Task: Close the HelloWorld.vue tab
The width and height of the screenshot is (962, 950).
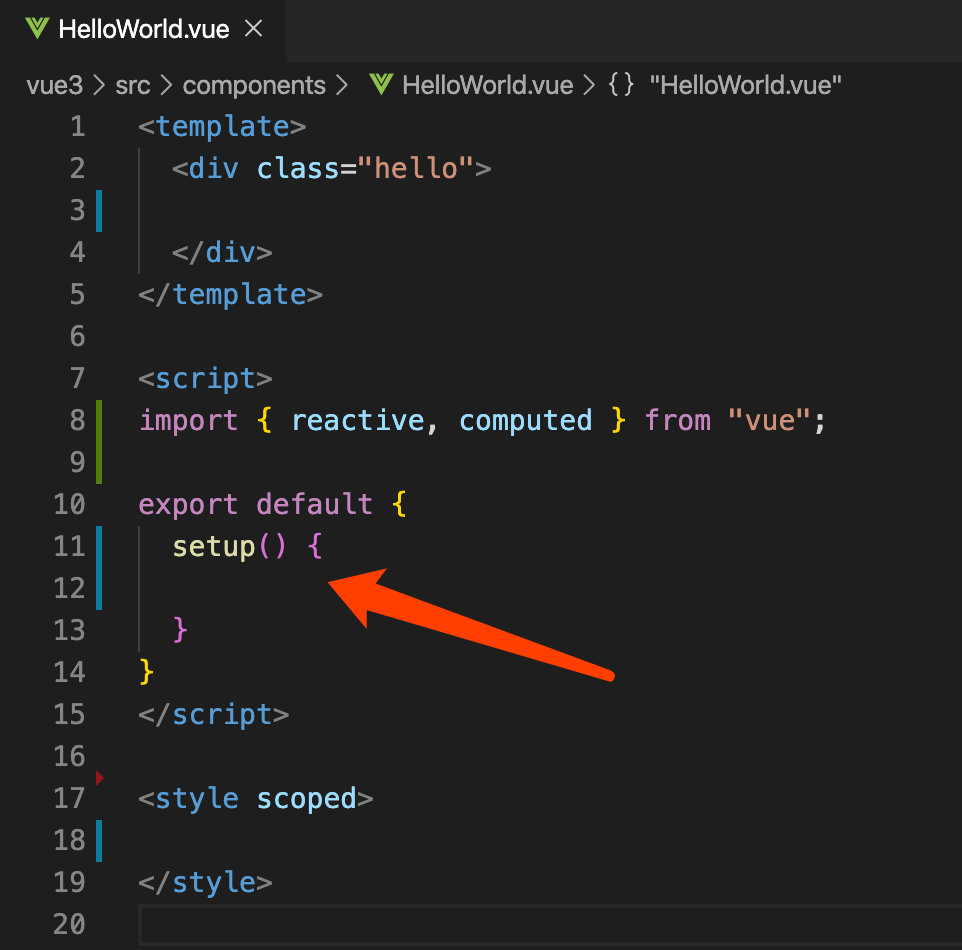Action: coord(253,28)
